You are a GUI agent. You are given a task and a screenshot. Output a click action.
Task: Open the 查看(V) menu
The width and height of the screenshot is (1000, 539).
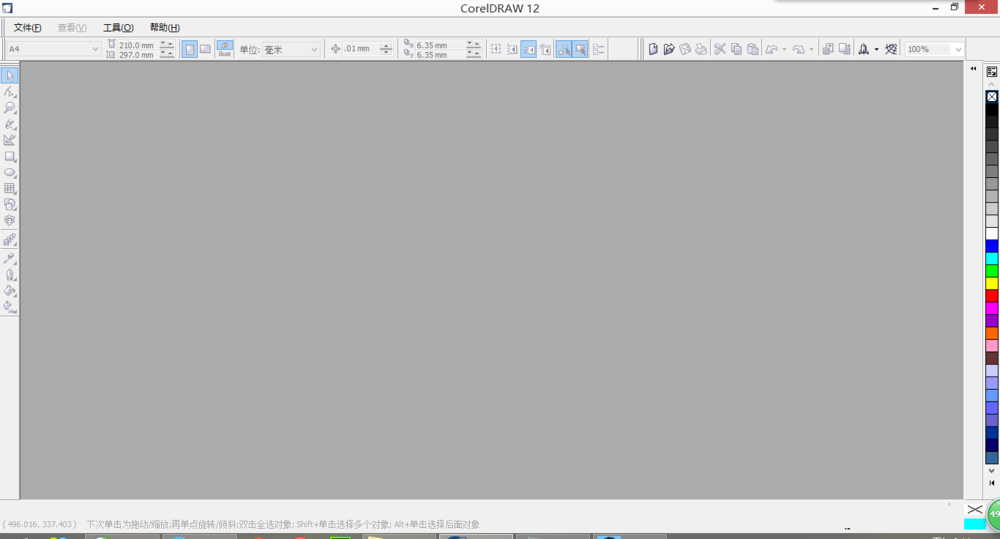click(71, 27)
